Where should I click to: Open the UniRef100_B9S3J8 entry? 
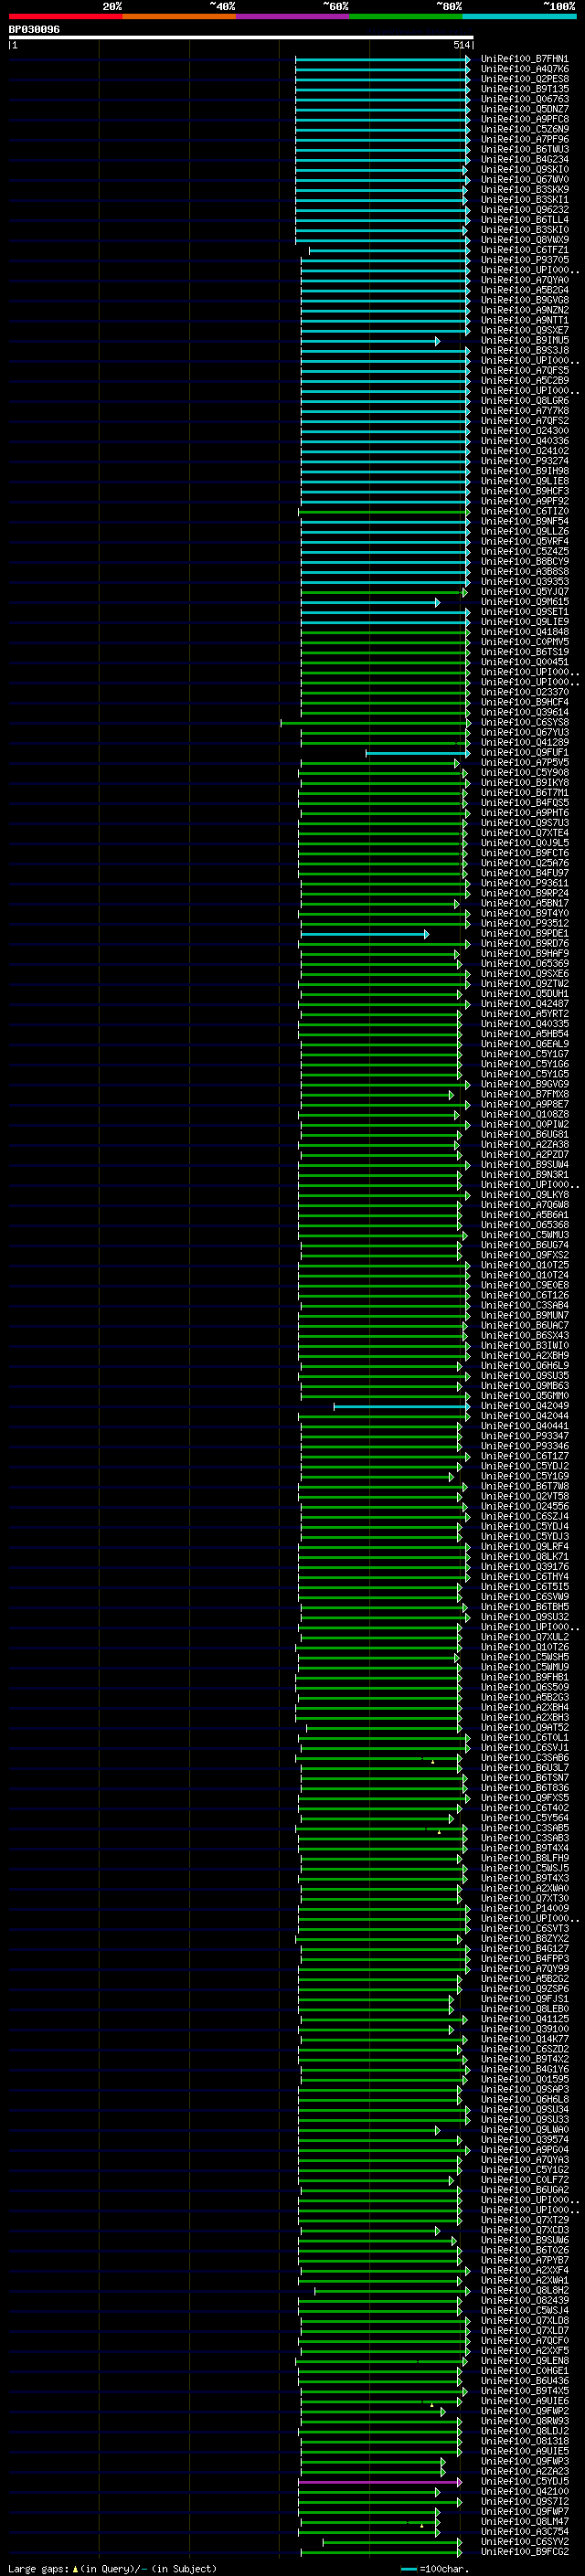coord(524,350)
